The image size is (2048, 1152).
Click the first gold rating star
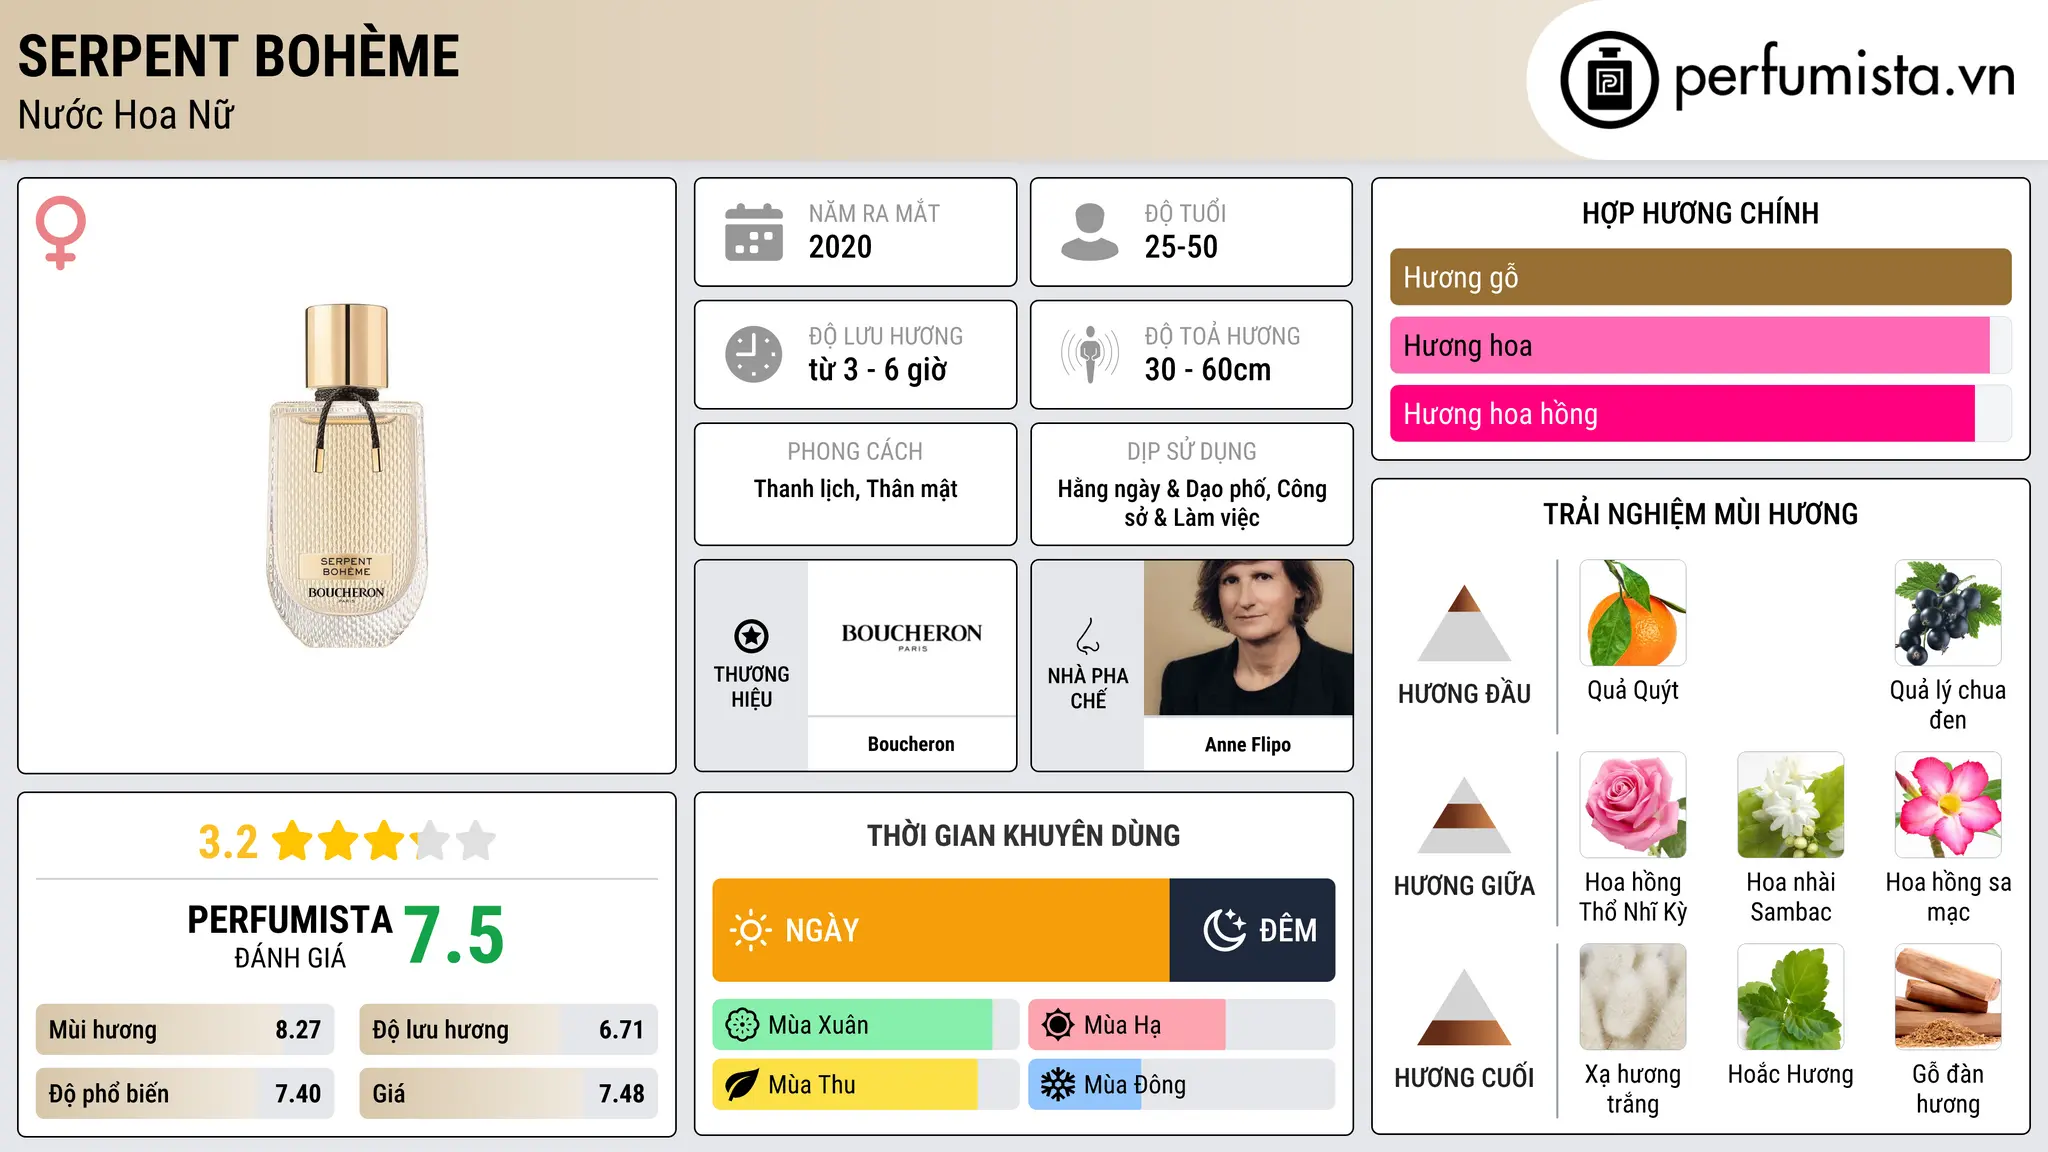293,841
